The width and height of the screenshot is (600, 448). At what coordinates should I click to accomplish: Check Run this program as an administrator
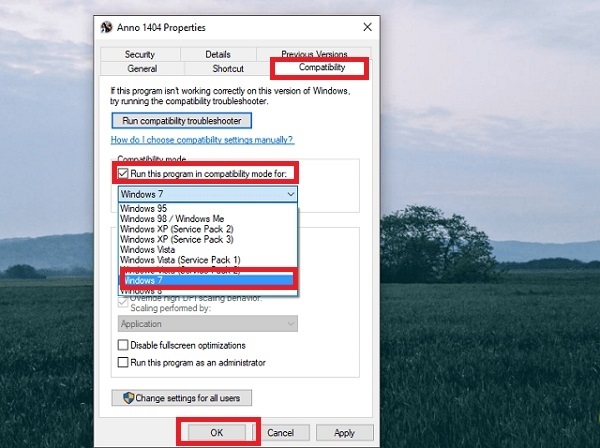(x=123, y=362)
